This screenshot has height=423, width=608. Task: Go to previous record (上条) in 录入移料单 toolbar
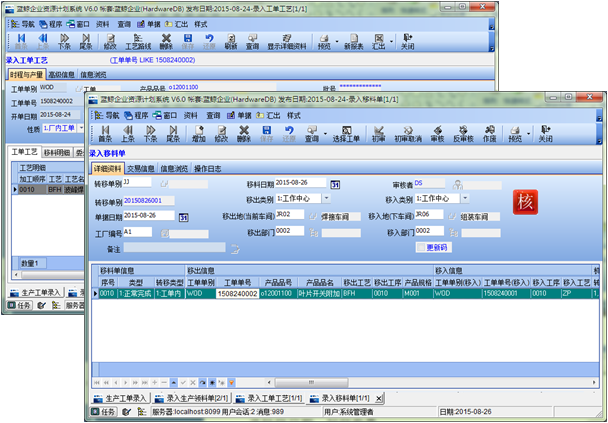128,134
